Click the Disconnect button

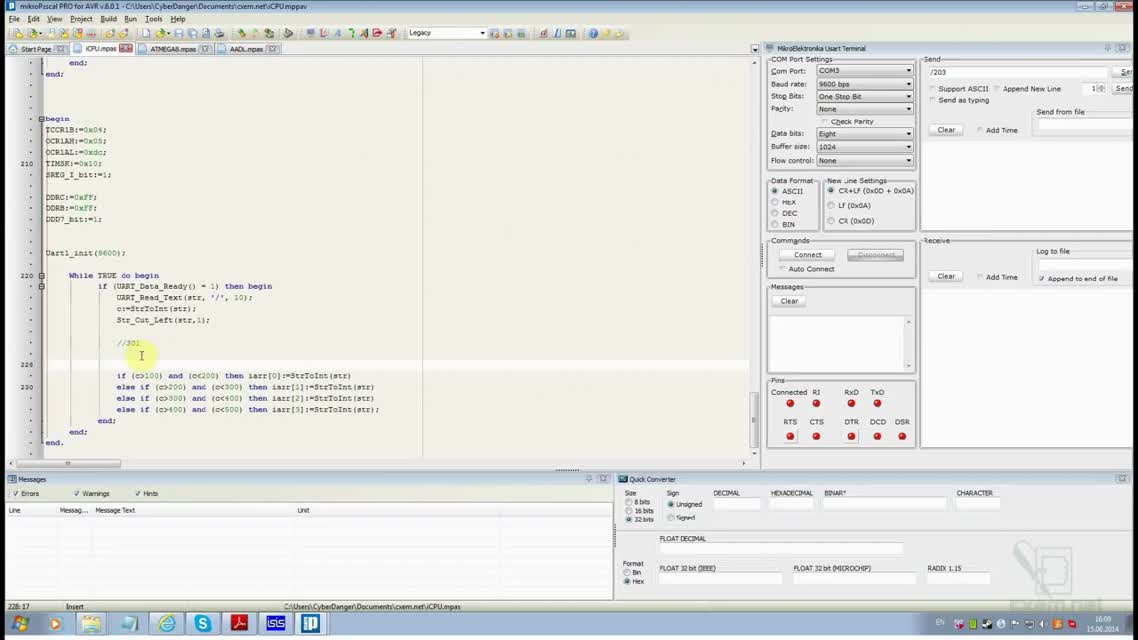(875, 255)
